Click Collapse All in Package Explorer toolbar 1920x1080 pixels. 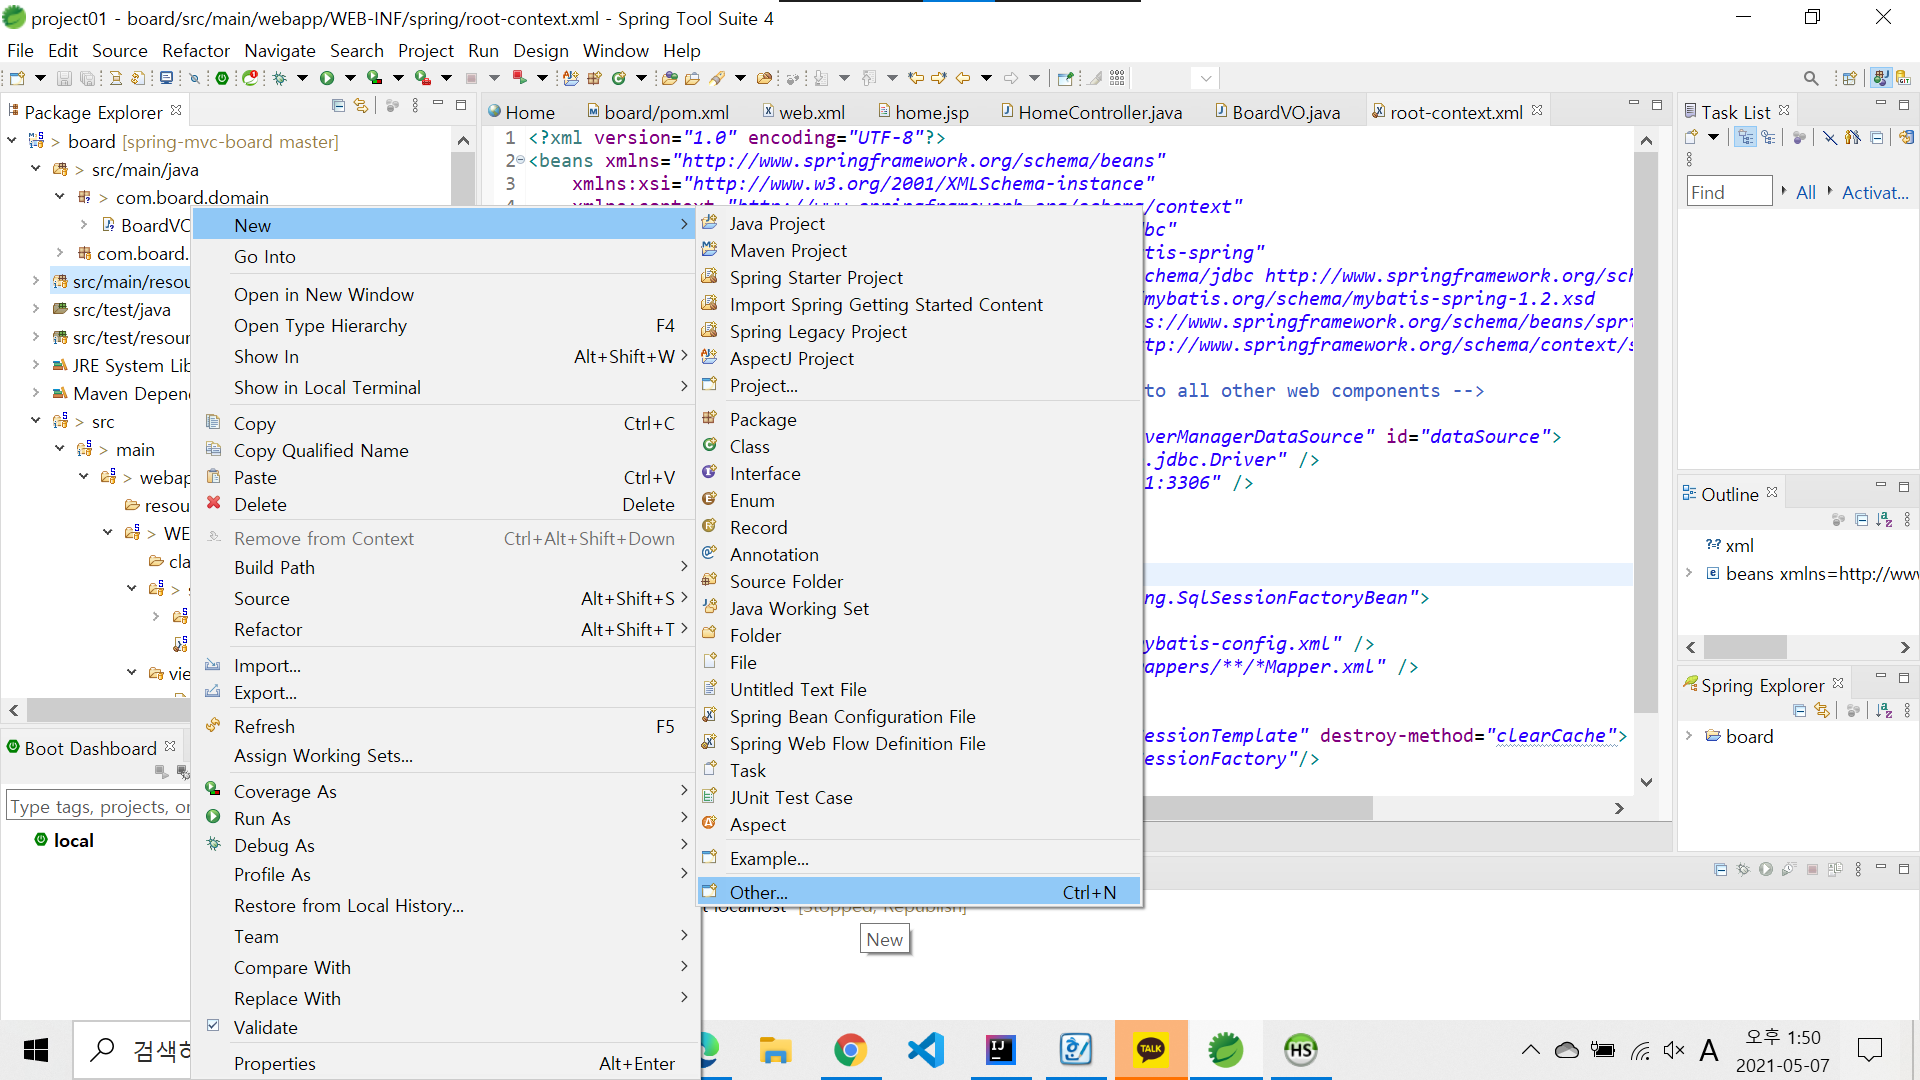[338, 106]
